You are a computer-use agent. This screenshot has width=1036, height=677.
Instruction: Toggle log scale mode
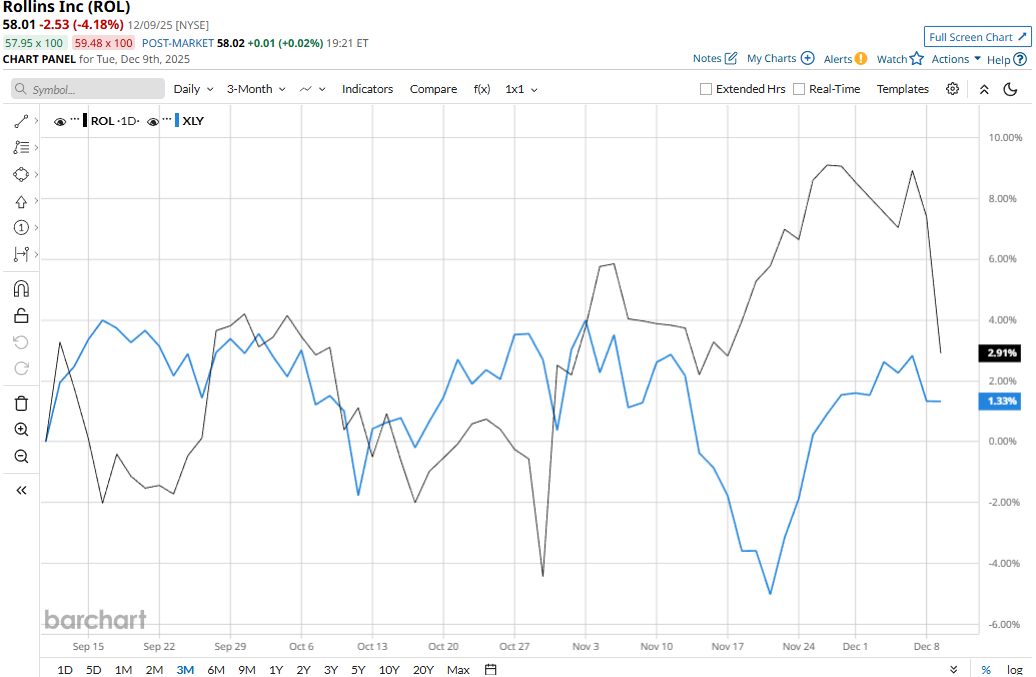[x=1015, y=670]
